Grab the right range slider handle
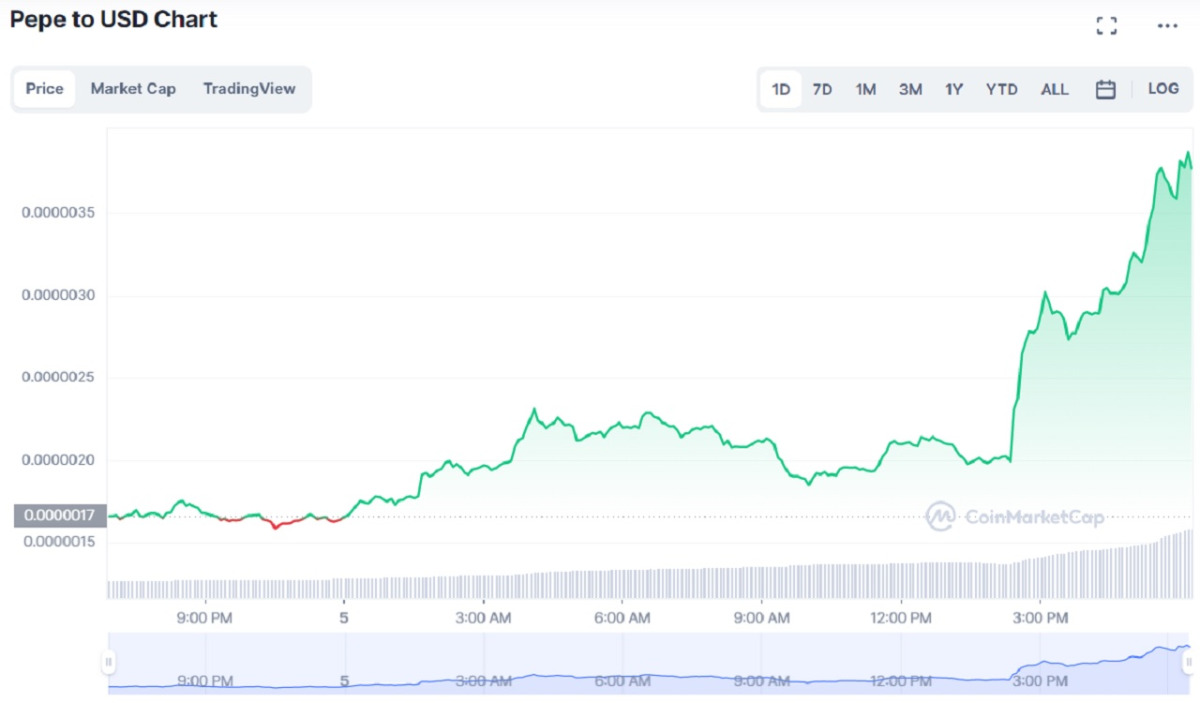The image size is (1200, 703). pyautogui.click(x=1190, y=661)
